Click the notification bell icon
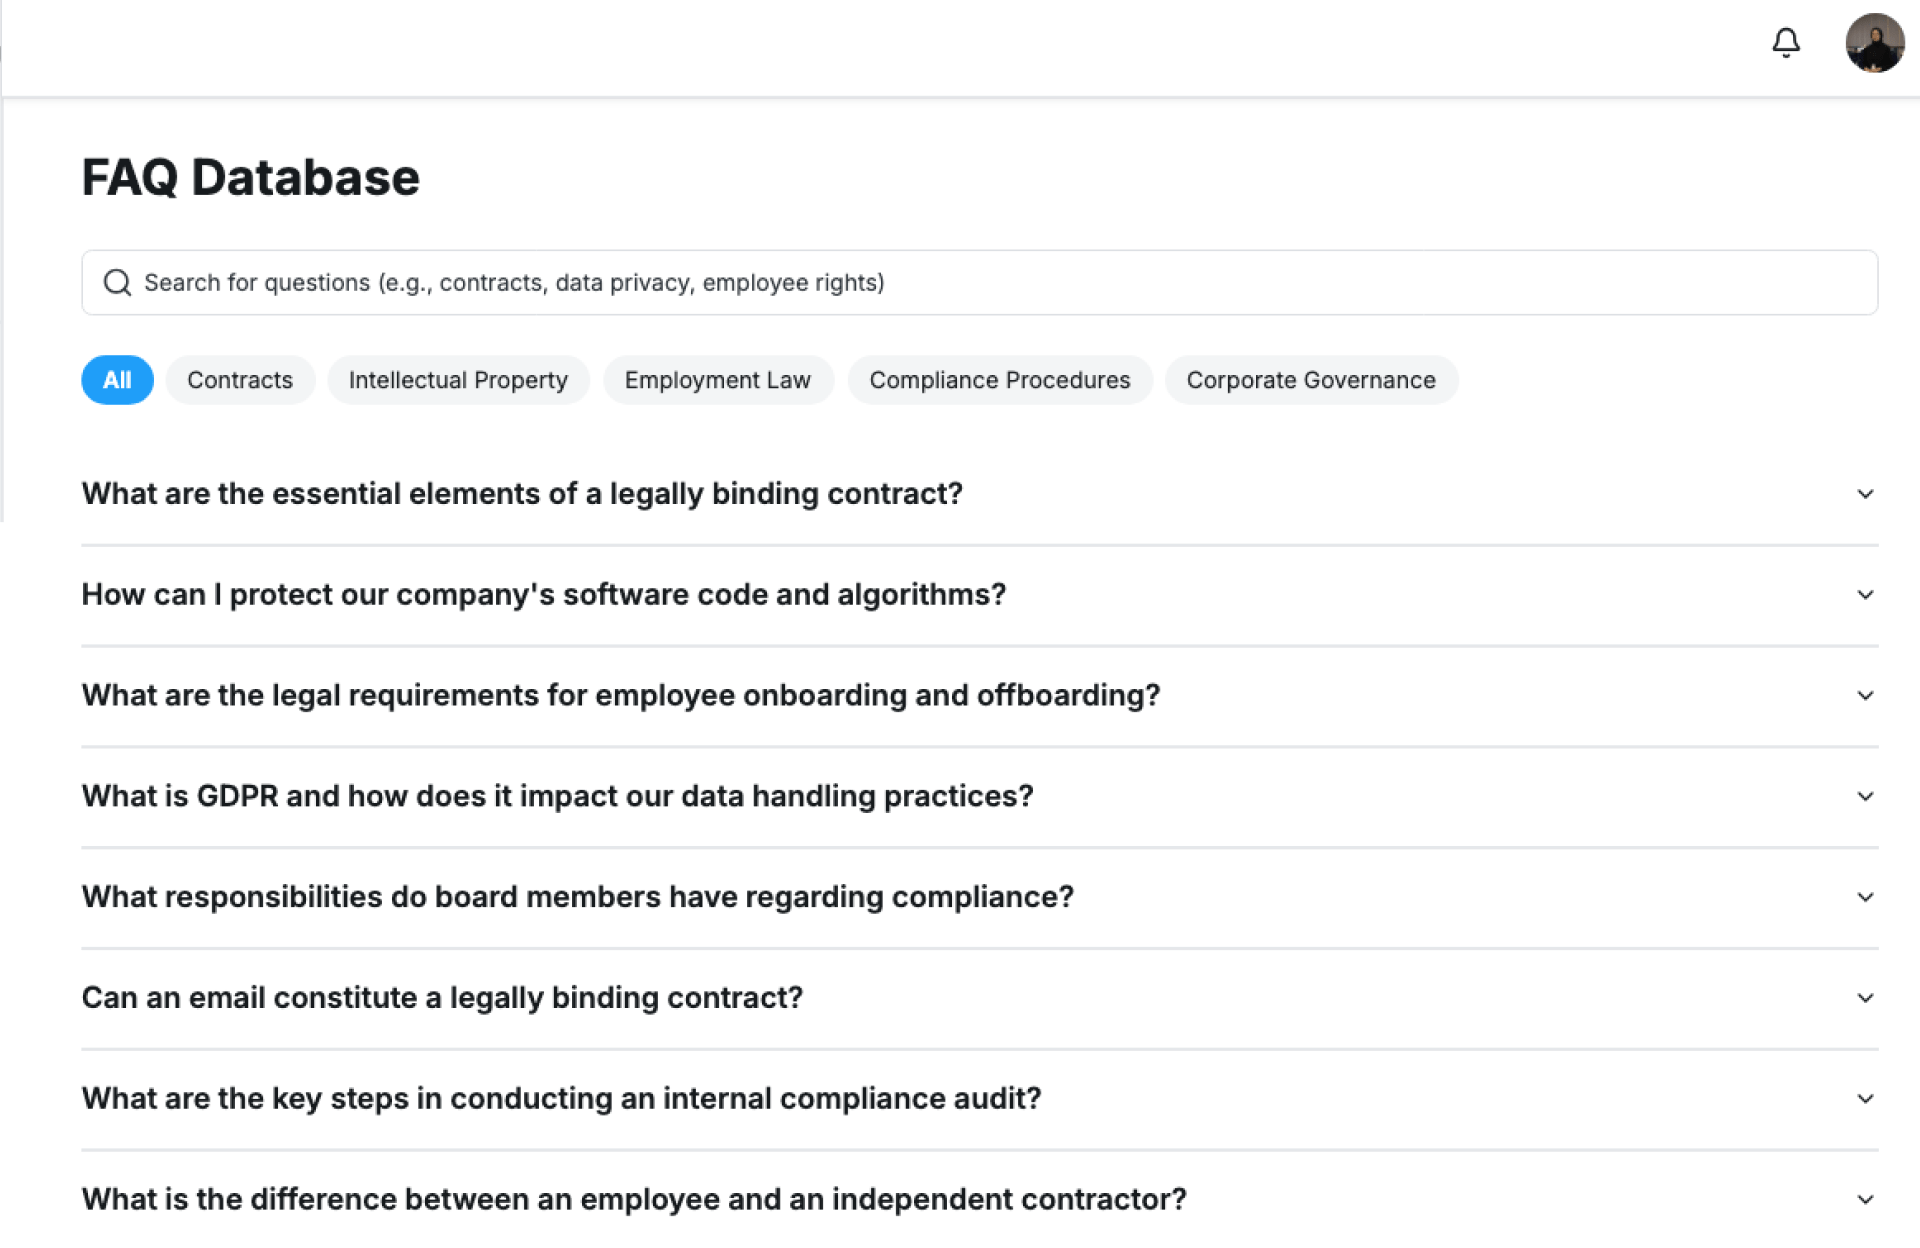This screenshot has height=1248, width=1920. 1785,43
